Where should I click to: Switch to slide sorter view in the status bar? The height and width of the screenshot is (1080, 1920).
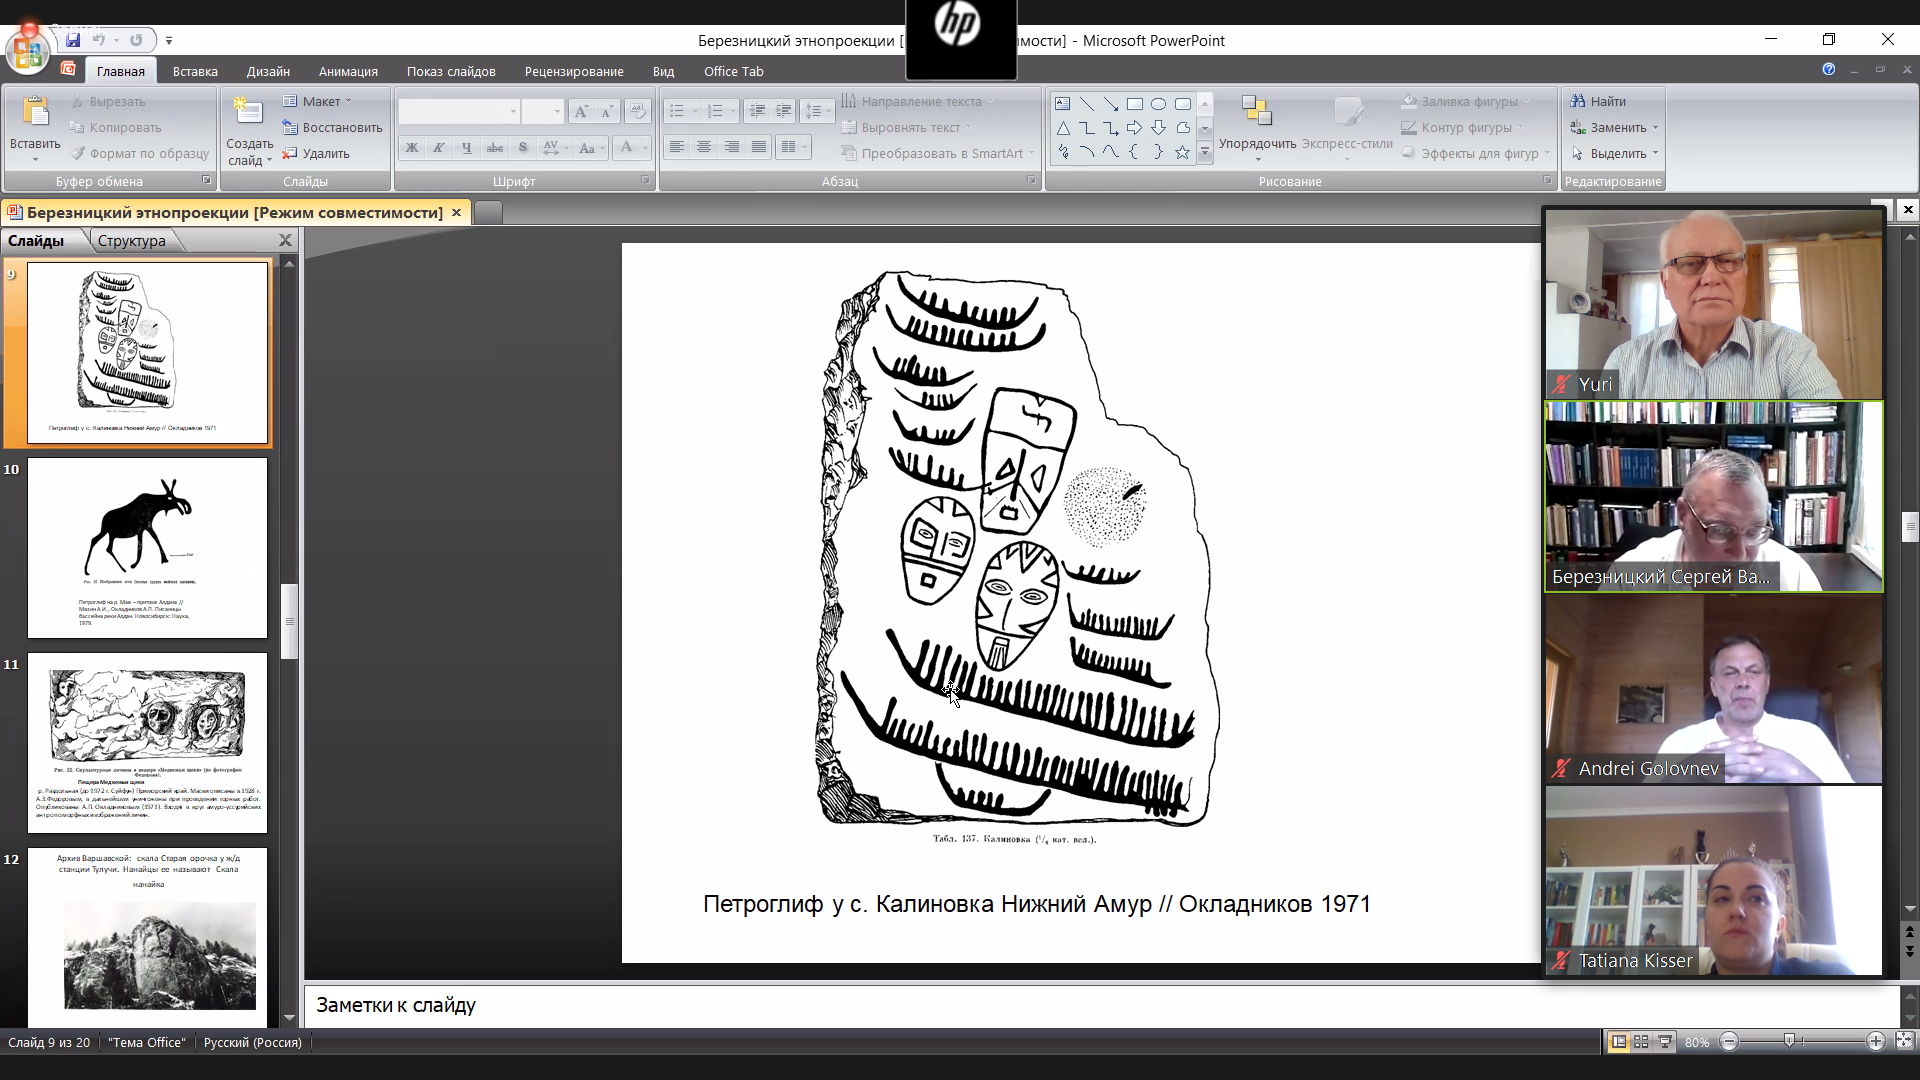[x=1641, y=1042]
